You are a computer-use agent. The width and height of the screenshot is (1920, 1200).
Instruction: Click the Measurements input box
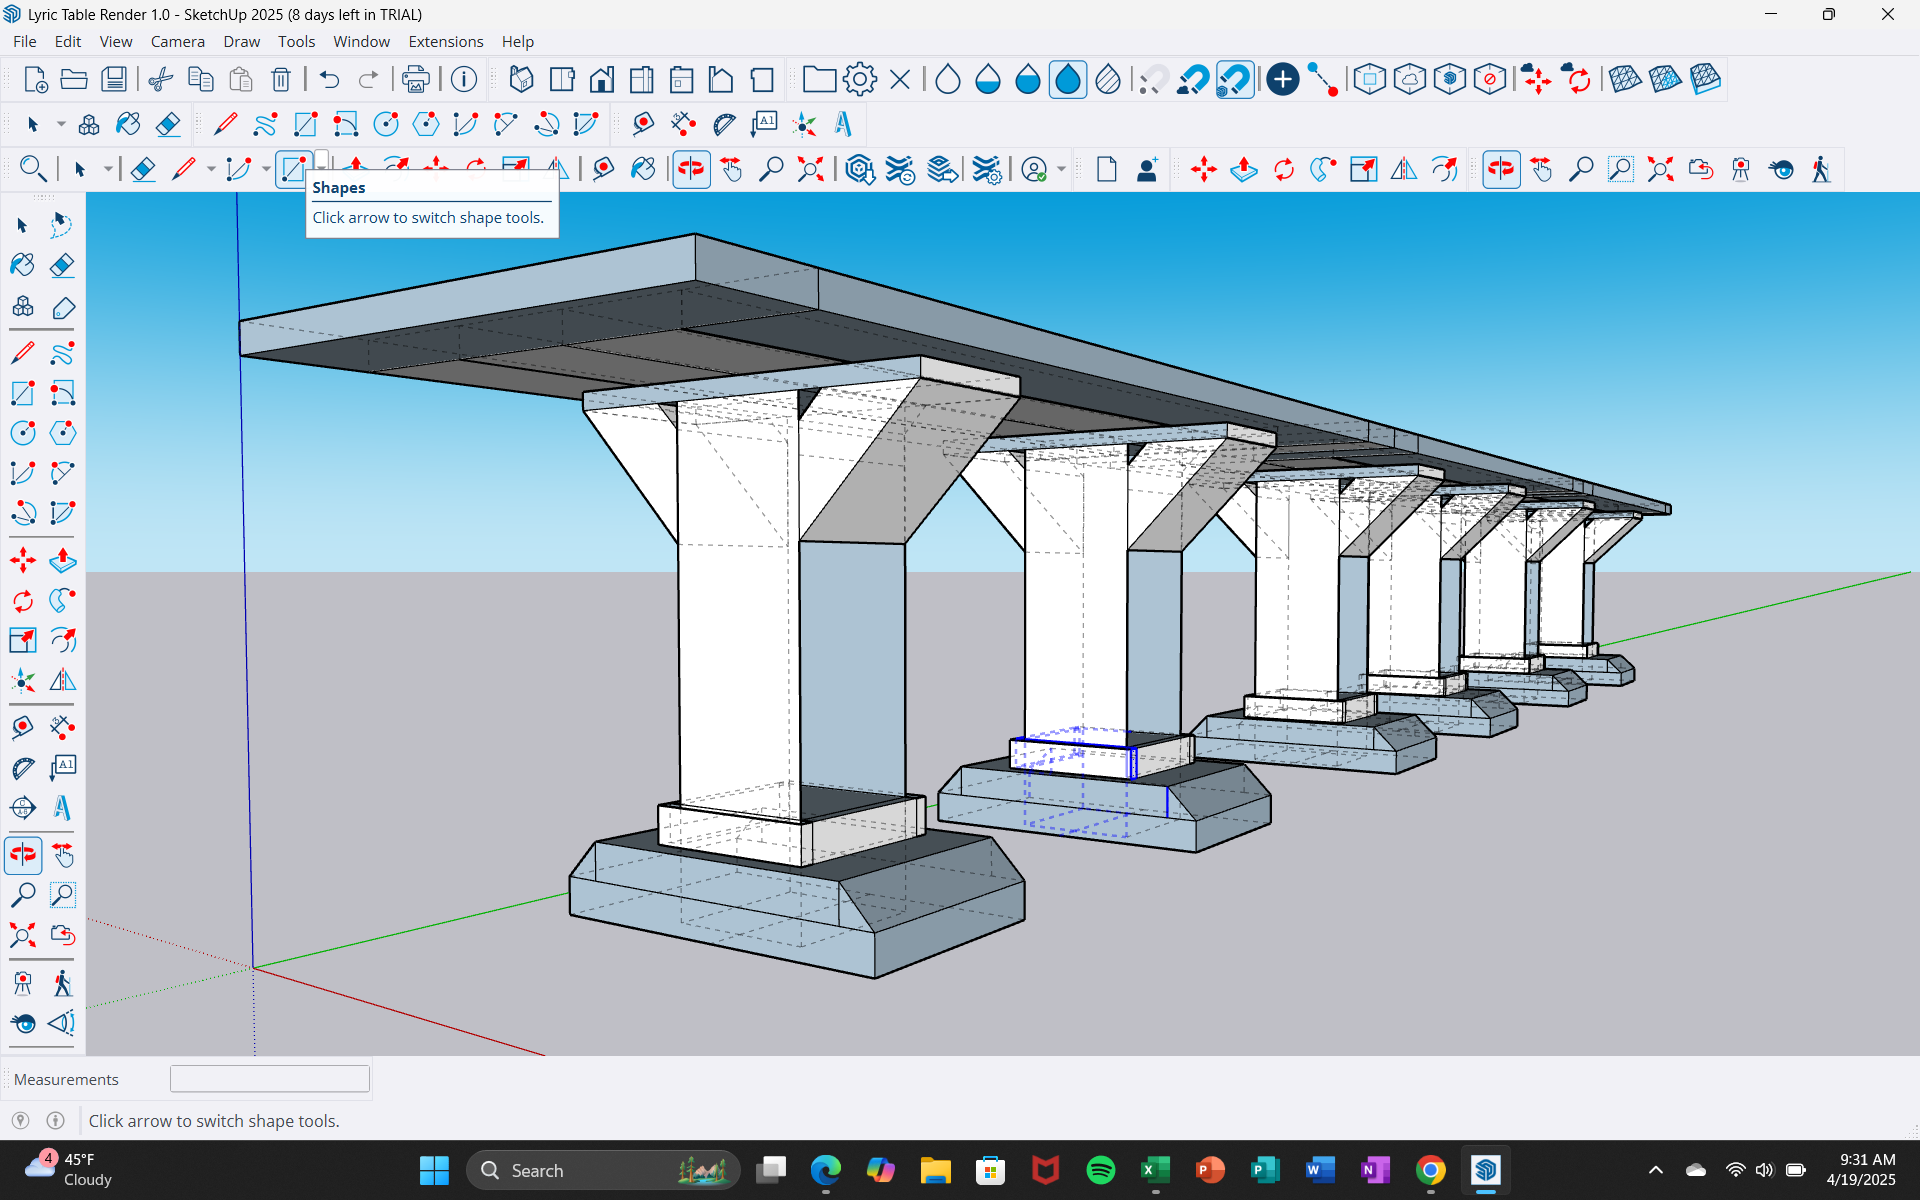[x=269, y=1078]
